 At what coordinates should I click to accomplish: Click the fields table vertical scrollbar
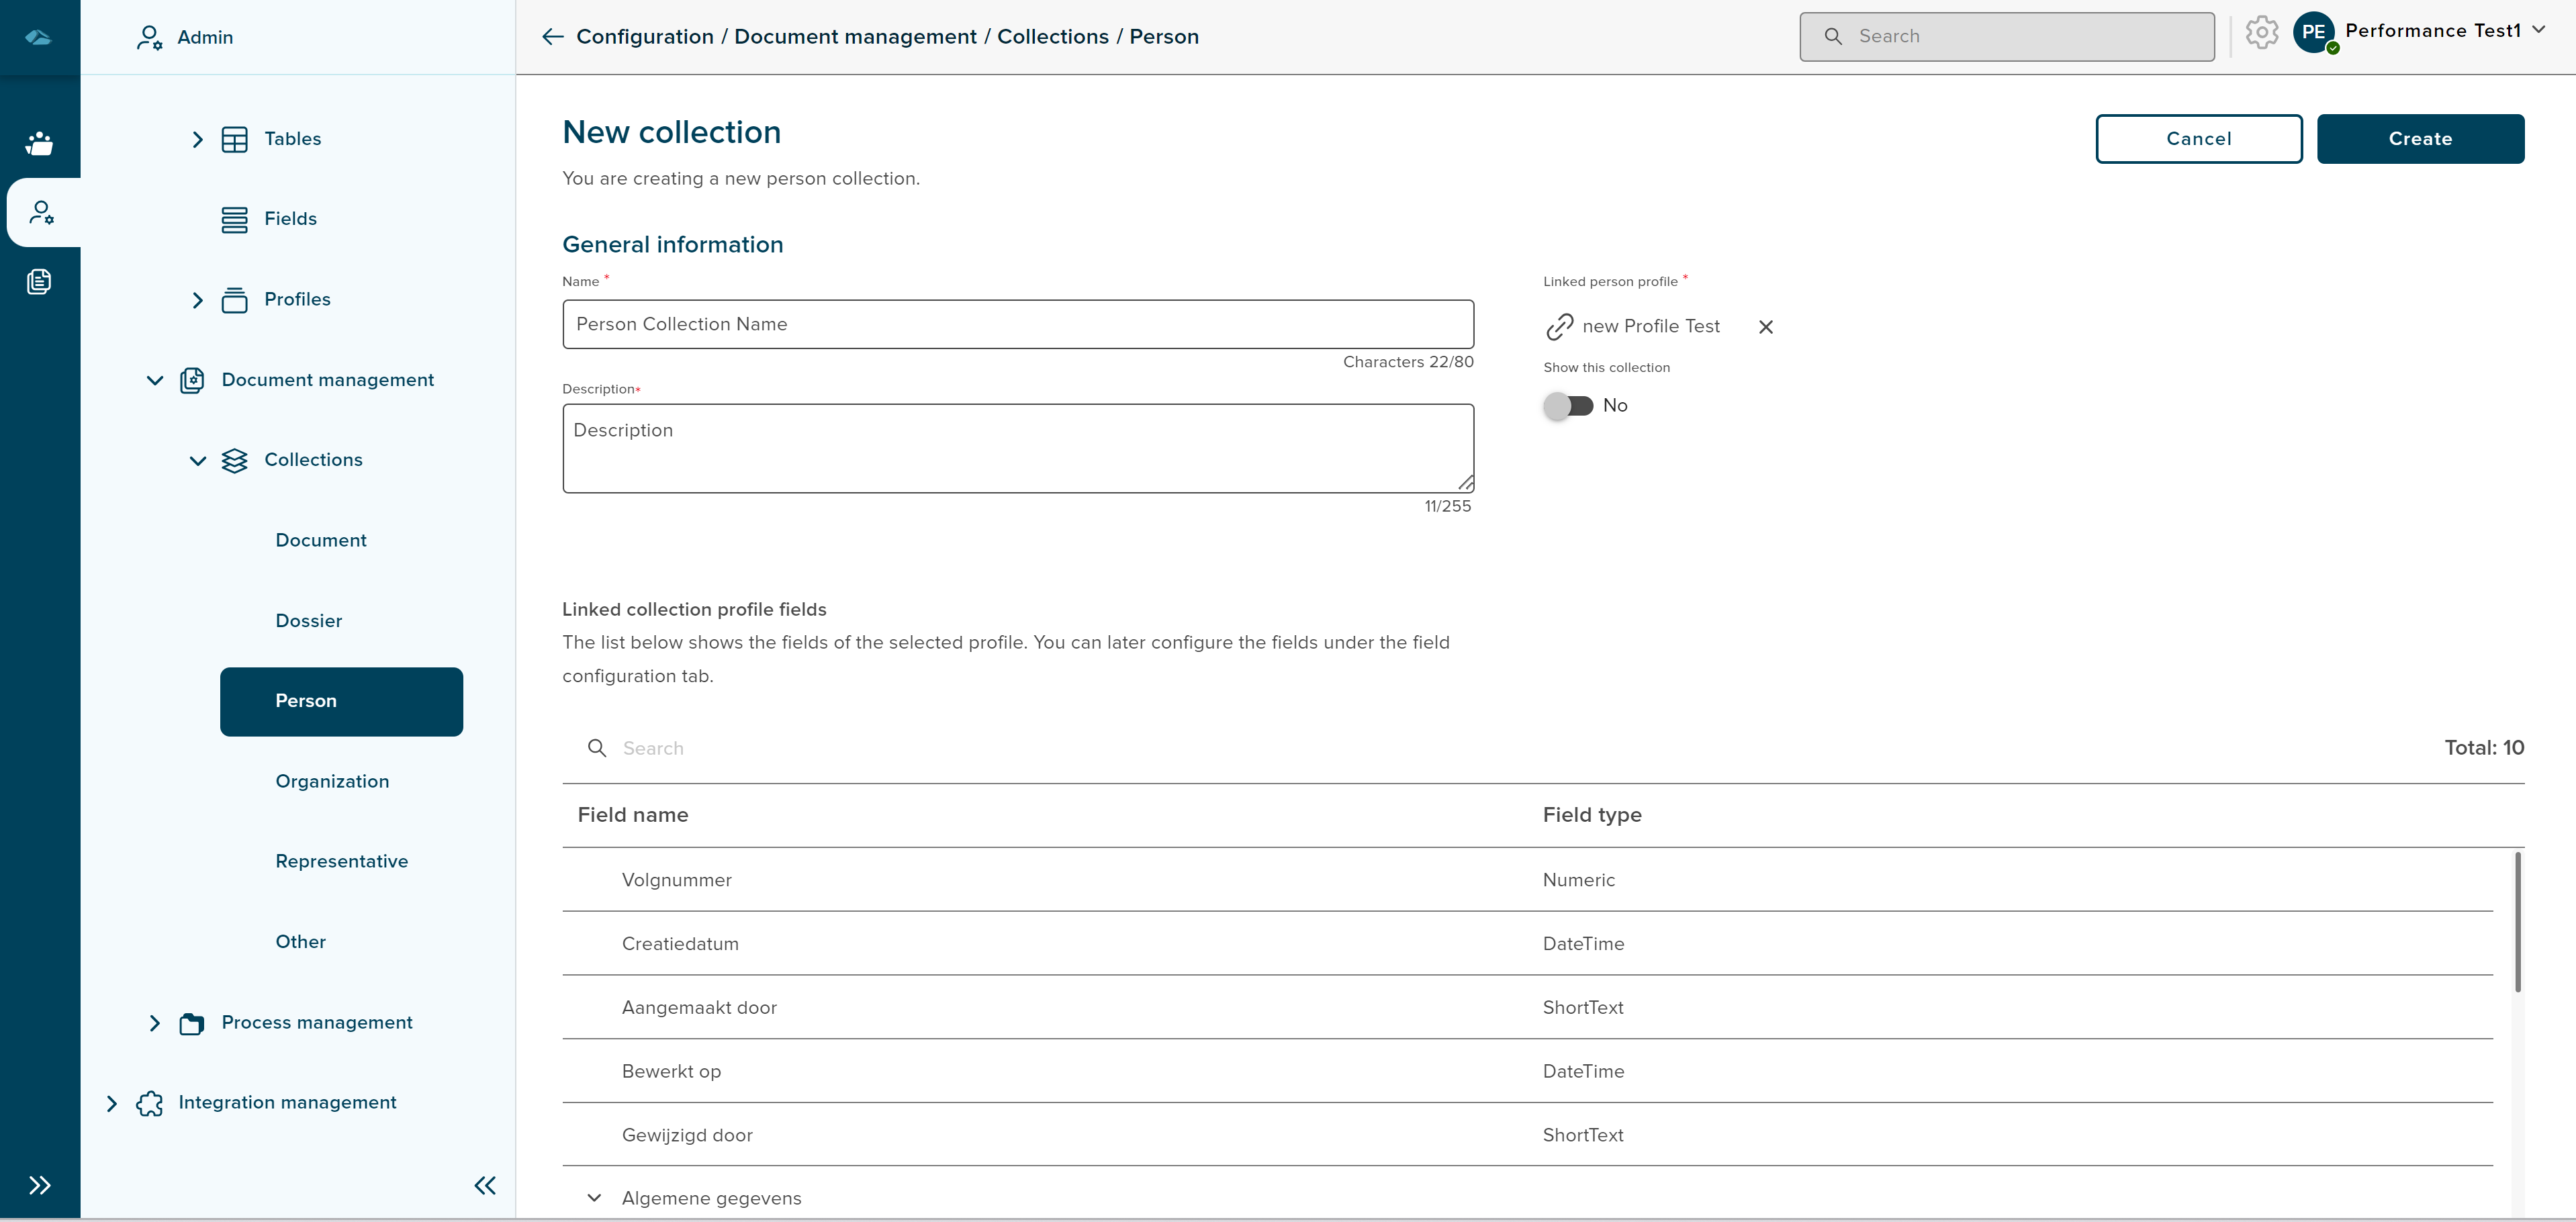point(2517,922)
